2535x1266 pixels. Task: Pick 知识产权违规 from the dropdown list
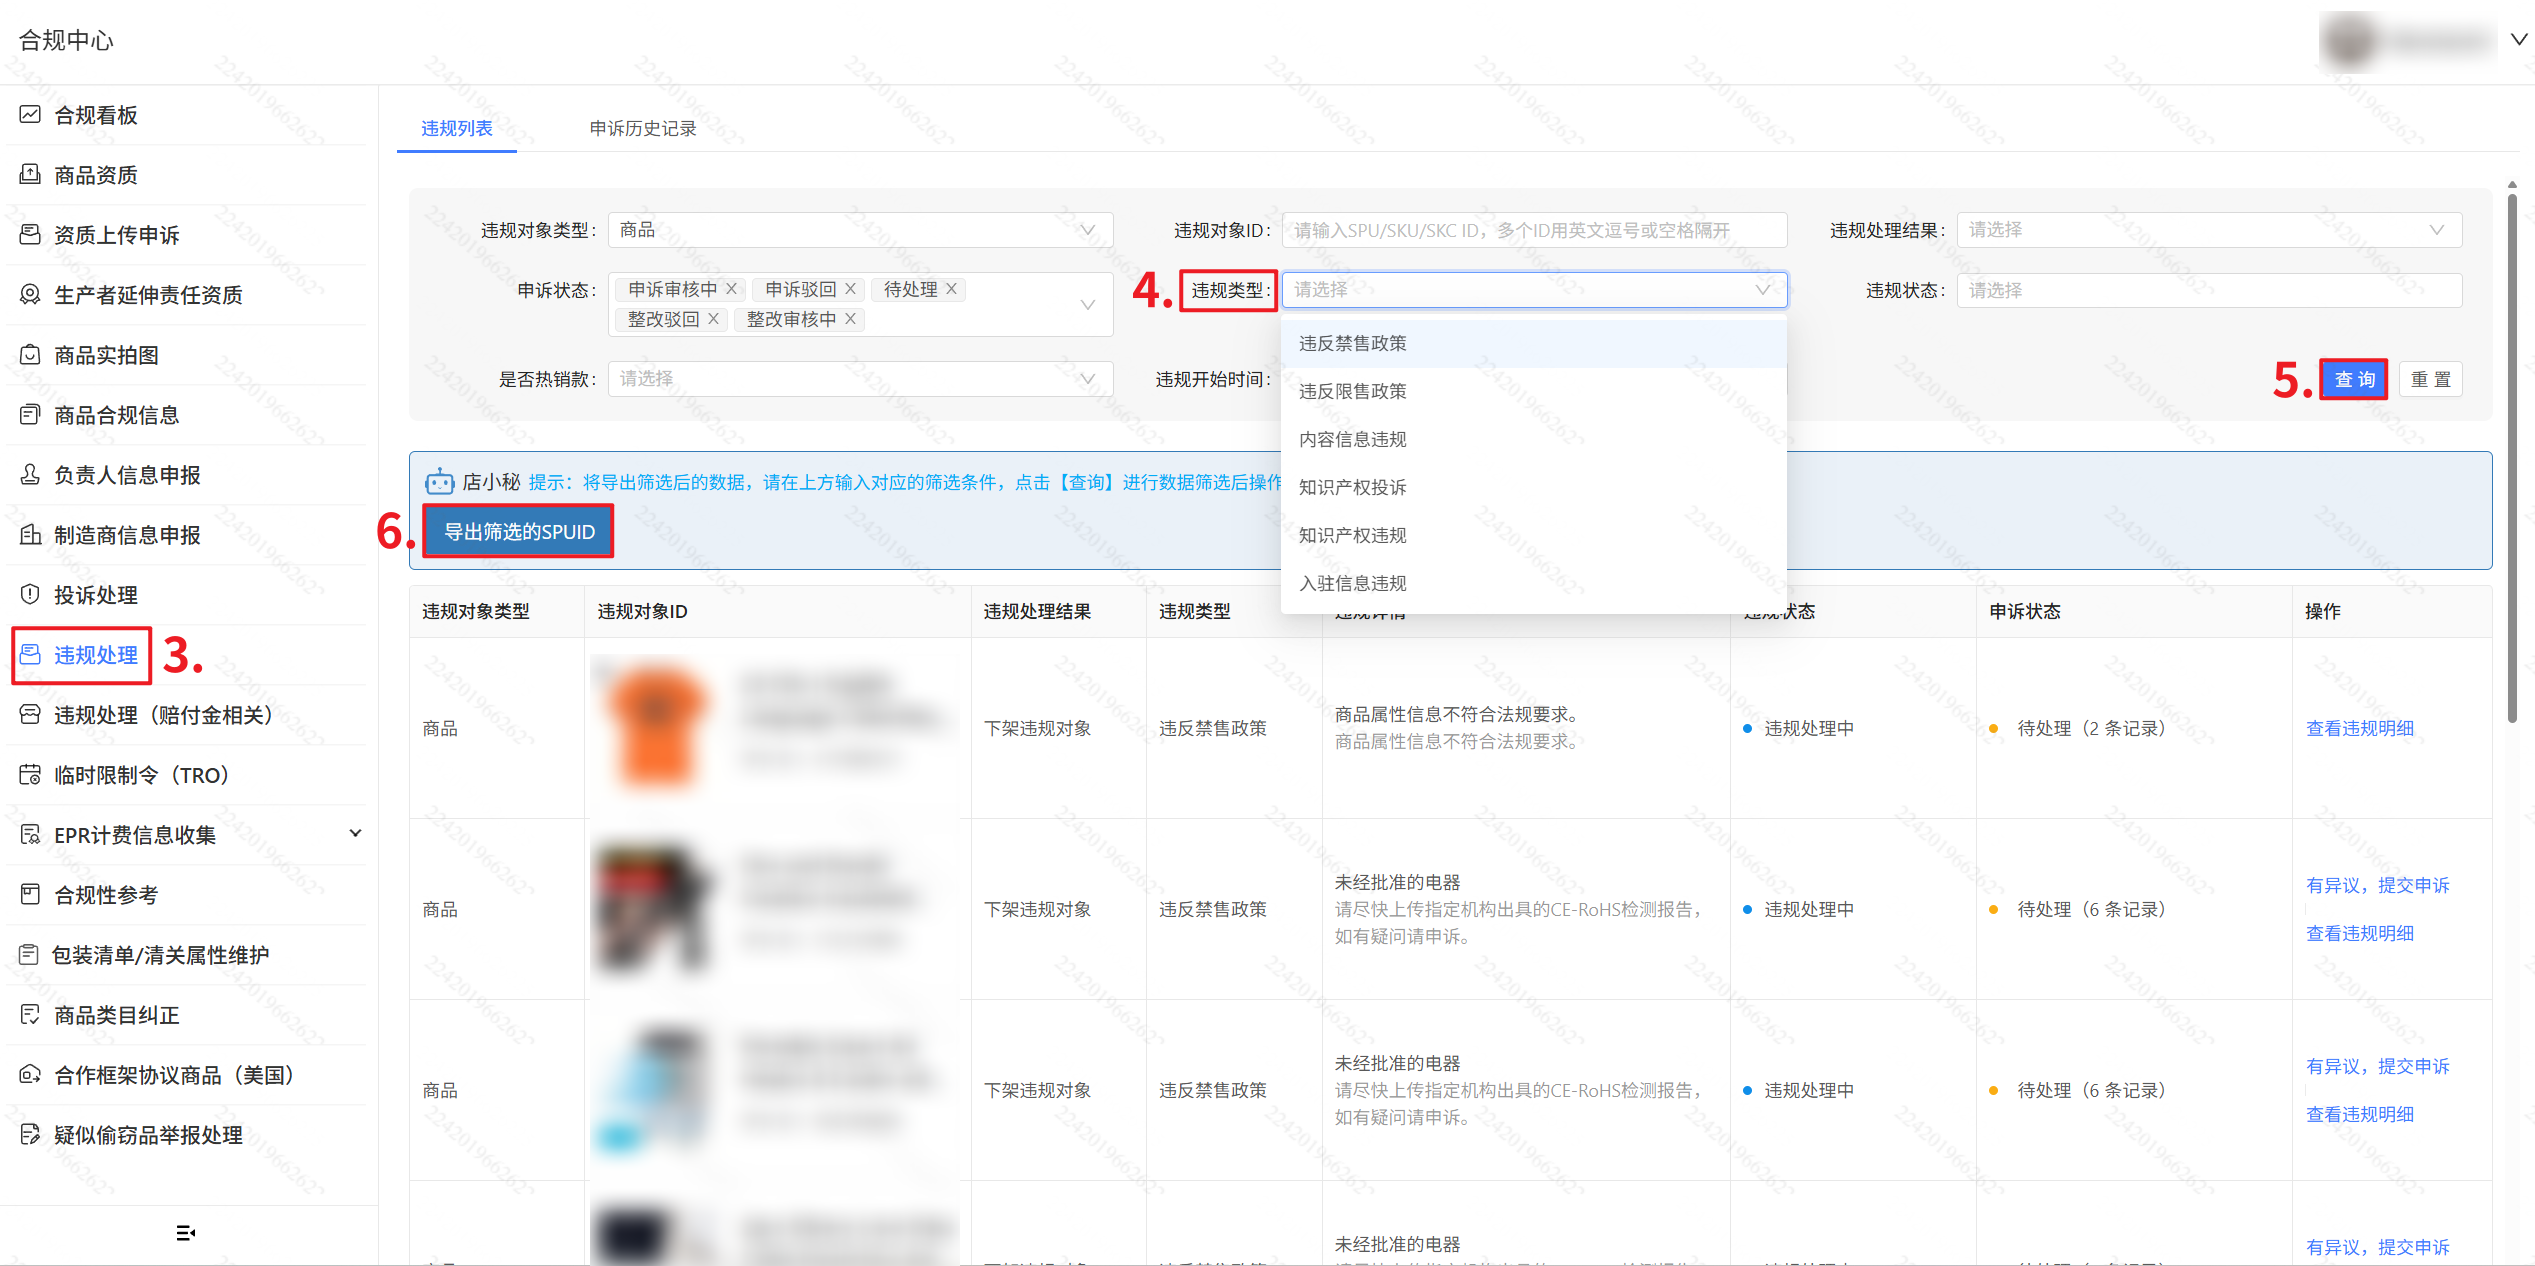[1533, 535]
